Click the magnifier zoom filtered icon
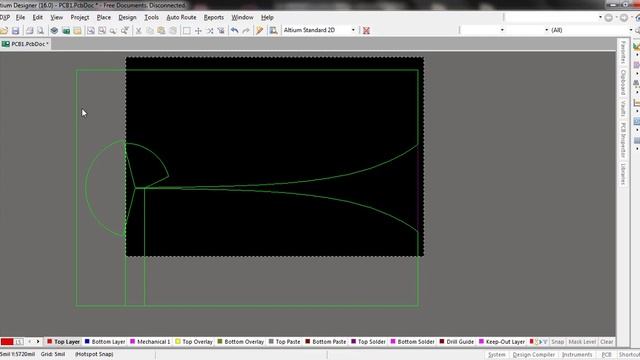 click(113, 31)
